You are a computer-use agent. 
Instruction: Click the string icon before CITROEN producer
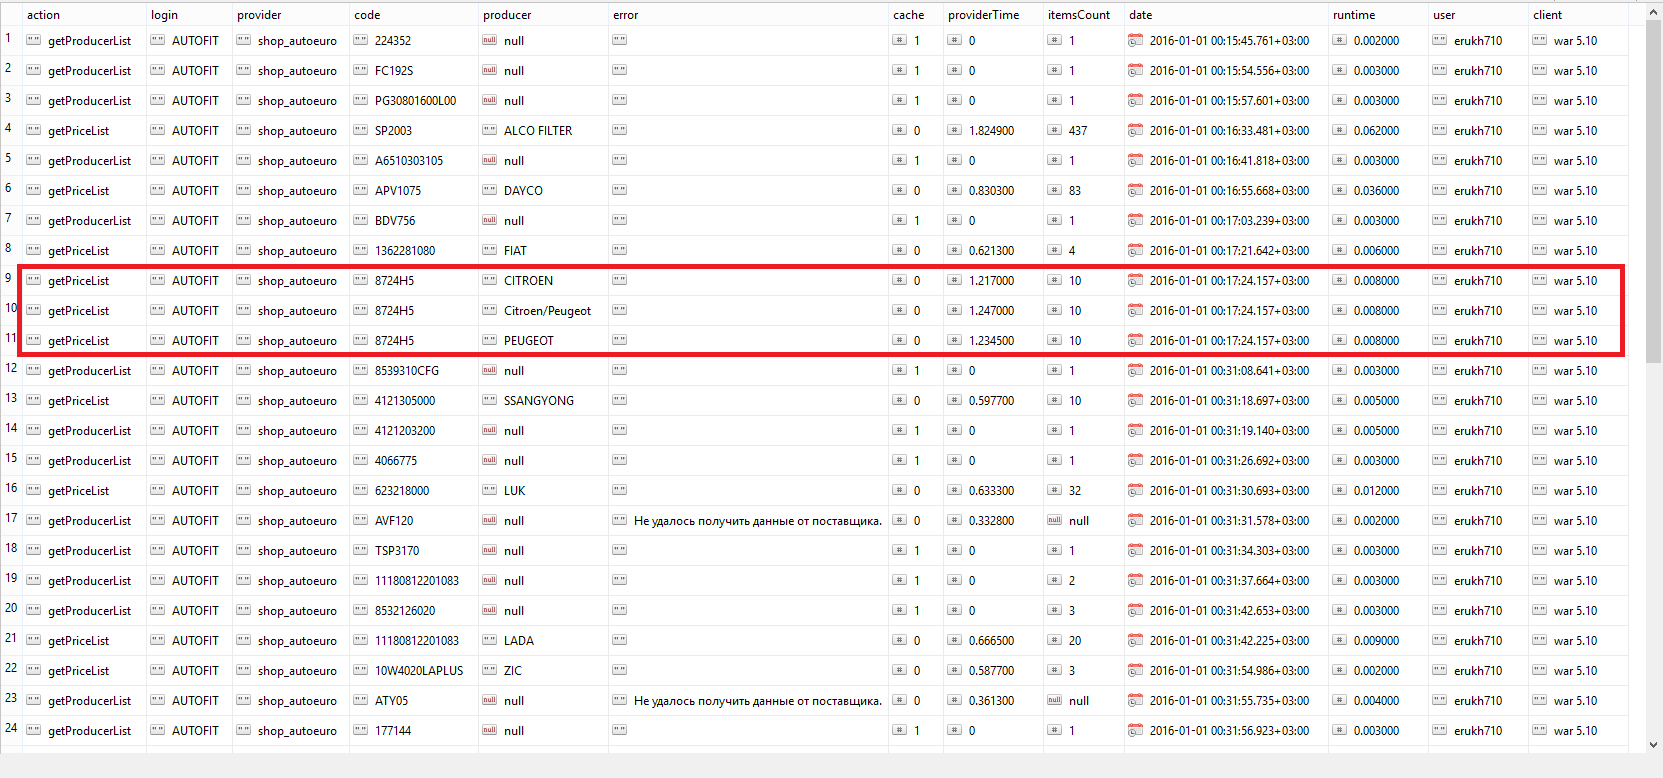click(489, 281)
